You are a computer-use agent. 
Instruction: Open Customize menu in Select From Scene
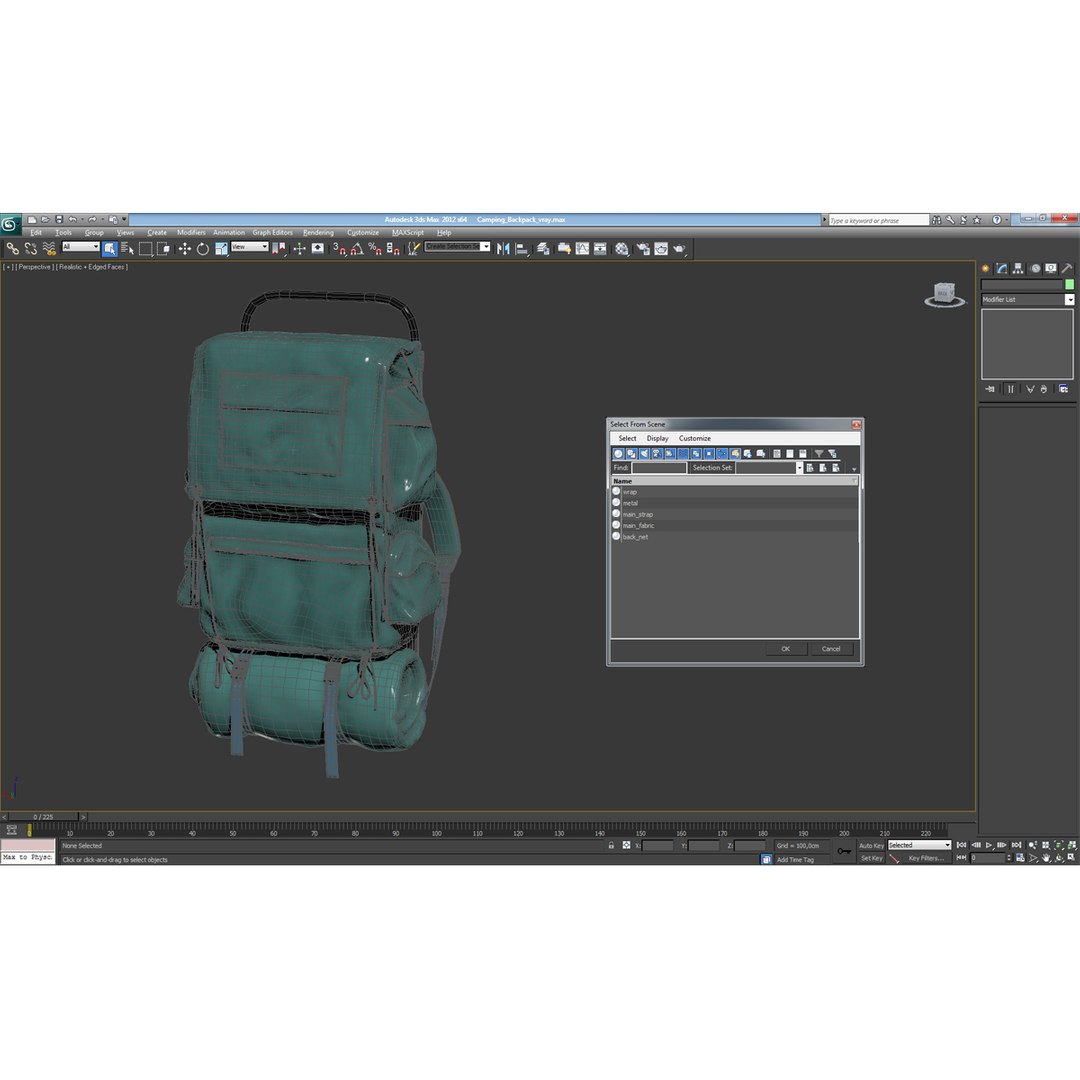694,438
